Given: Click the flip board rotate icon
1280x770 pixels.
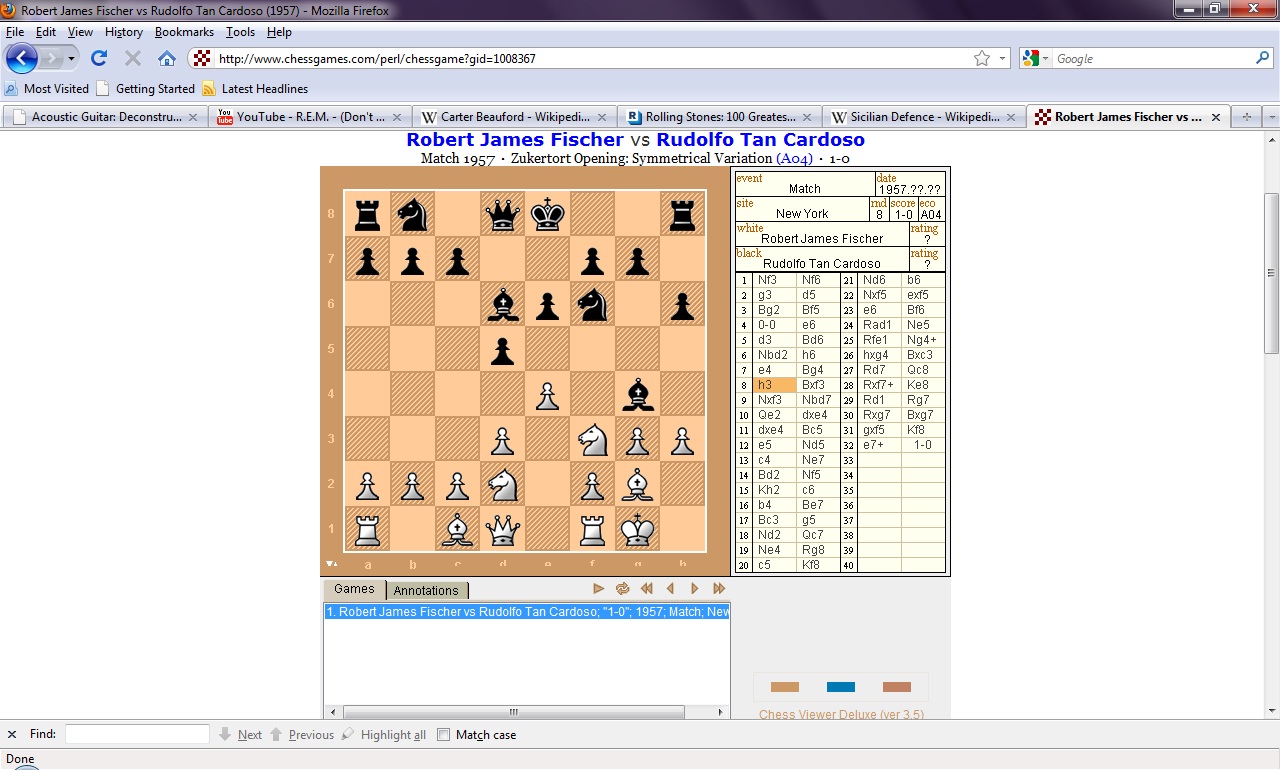Looking at the screenshot, I should (622, 589).
